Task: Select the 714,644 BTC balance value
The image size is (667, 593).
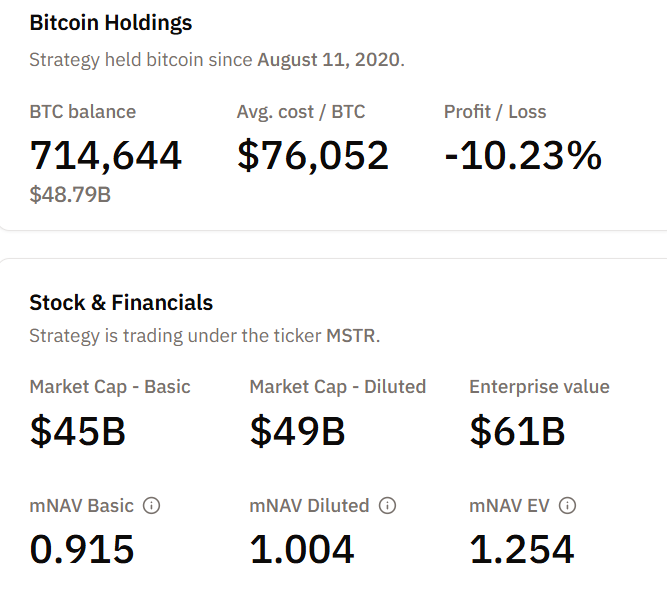Action: 106,155
